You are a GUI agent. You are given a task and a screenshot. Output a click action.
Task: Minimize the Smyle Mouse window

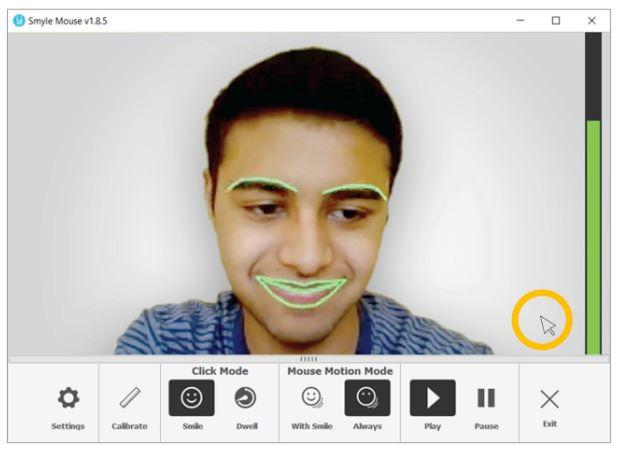point(520,21)
